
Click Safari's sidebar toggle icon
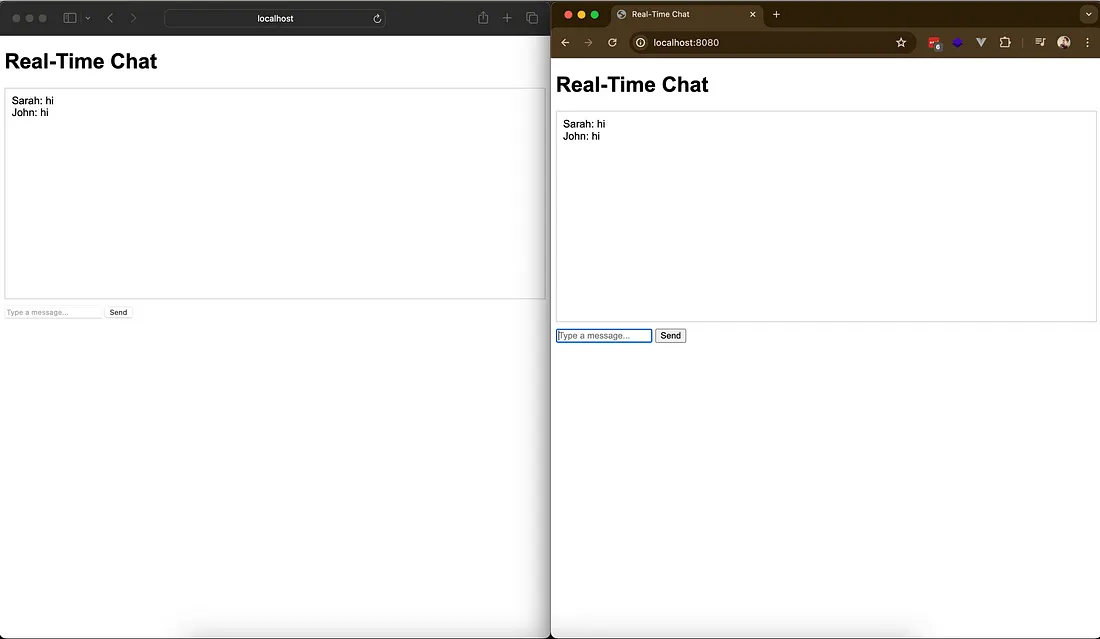point(69,18)
